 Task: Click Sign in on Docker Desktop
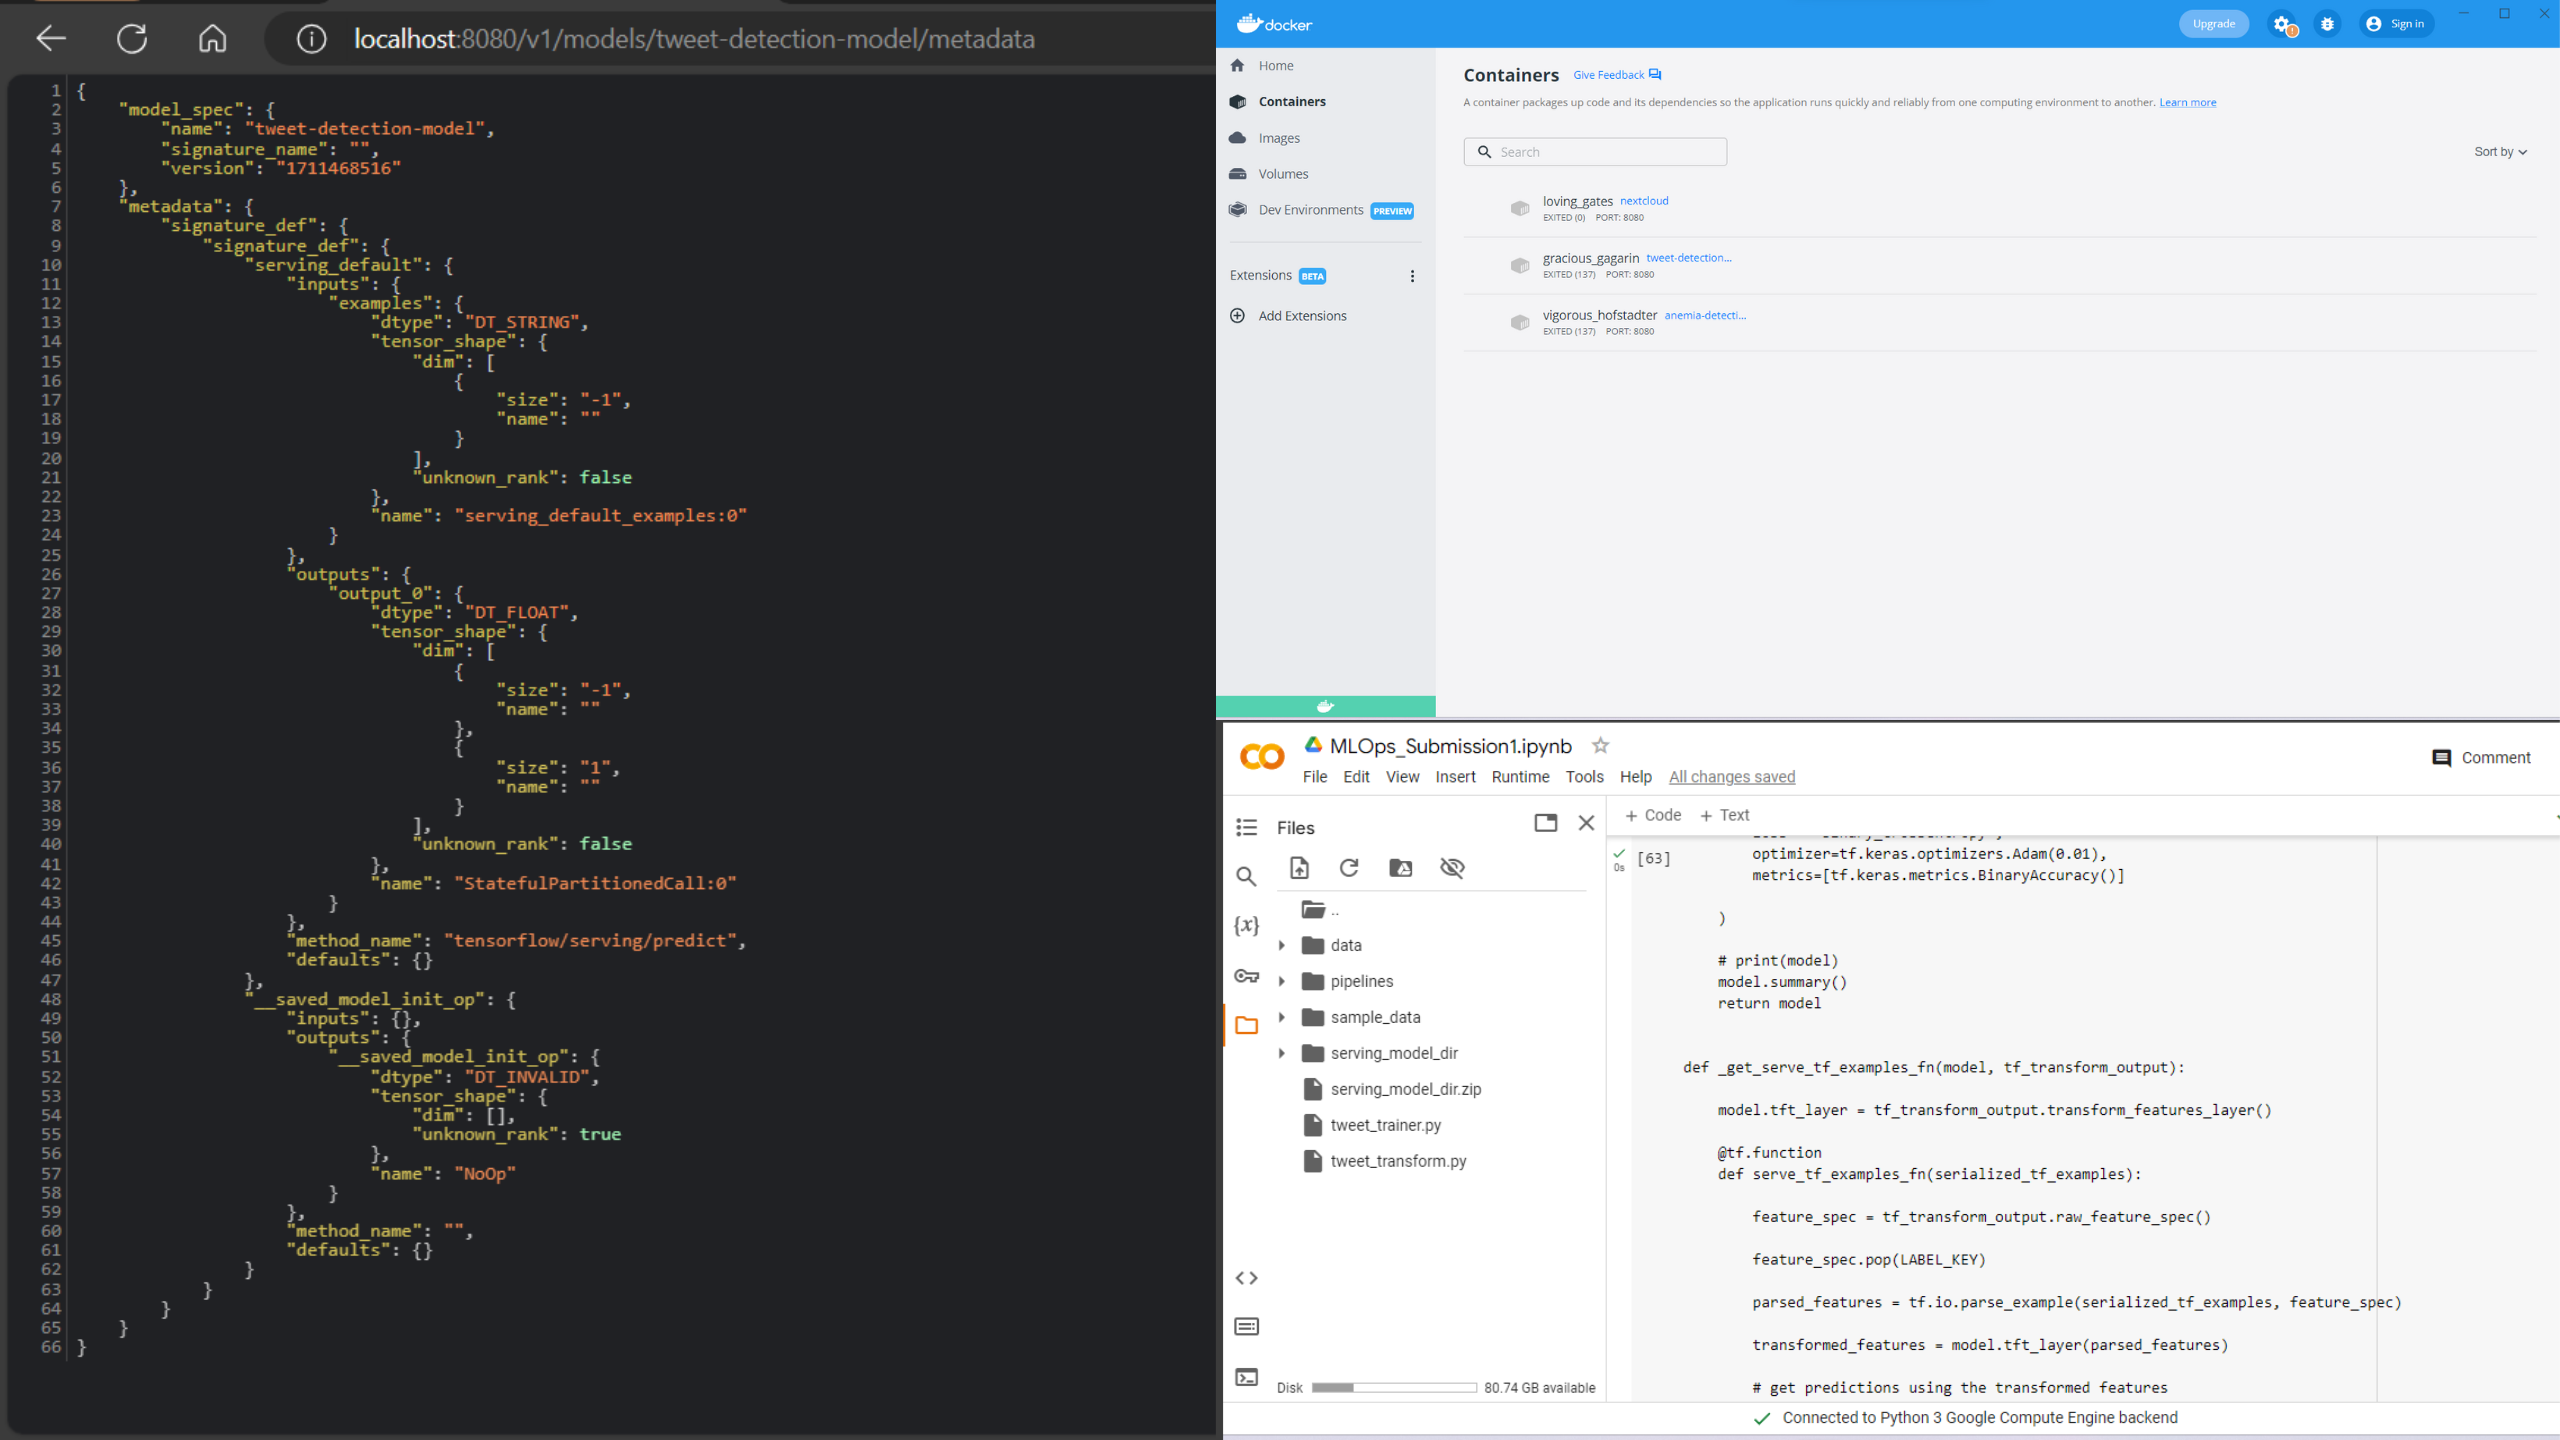(2396, 24)
